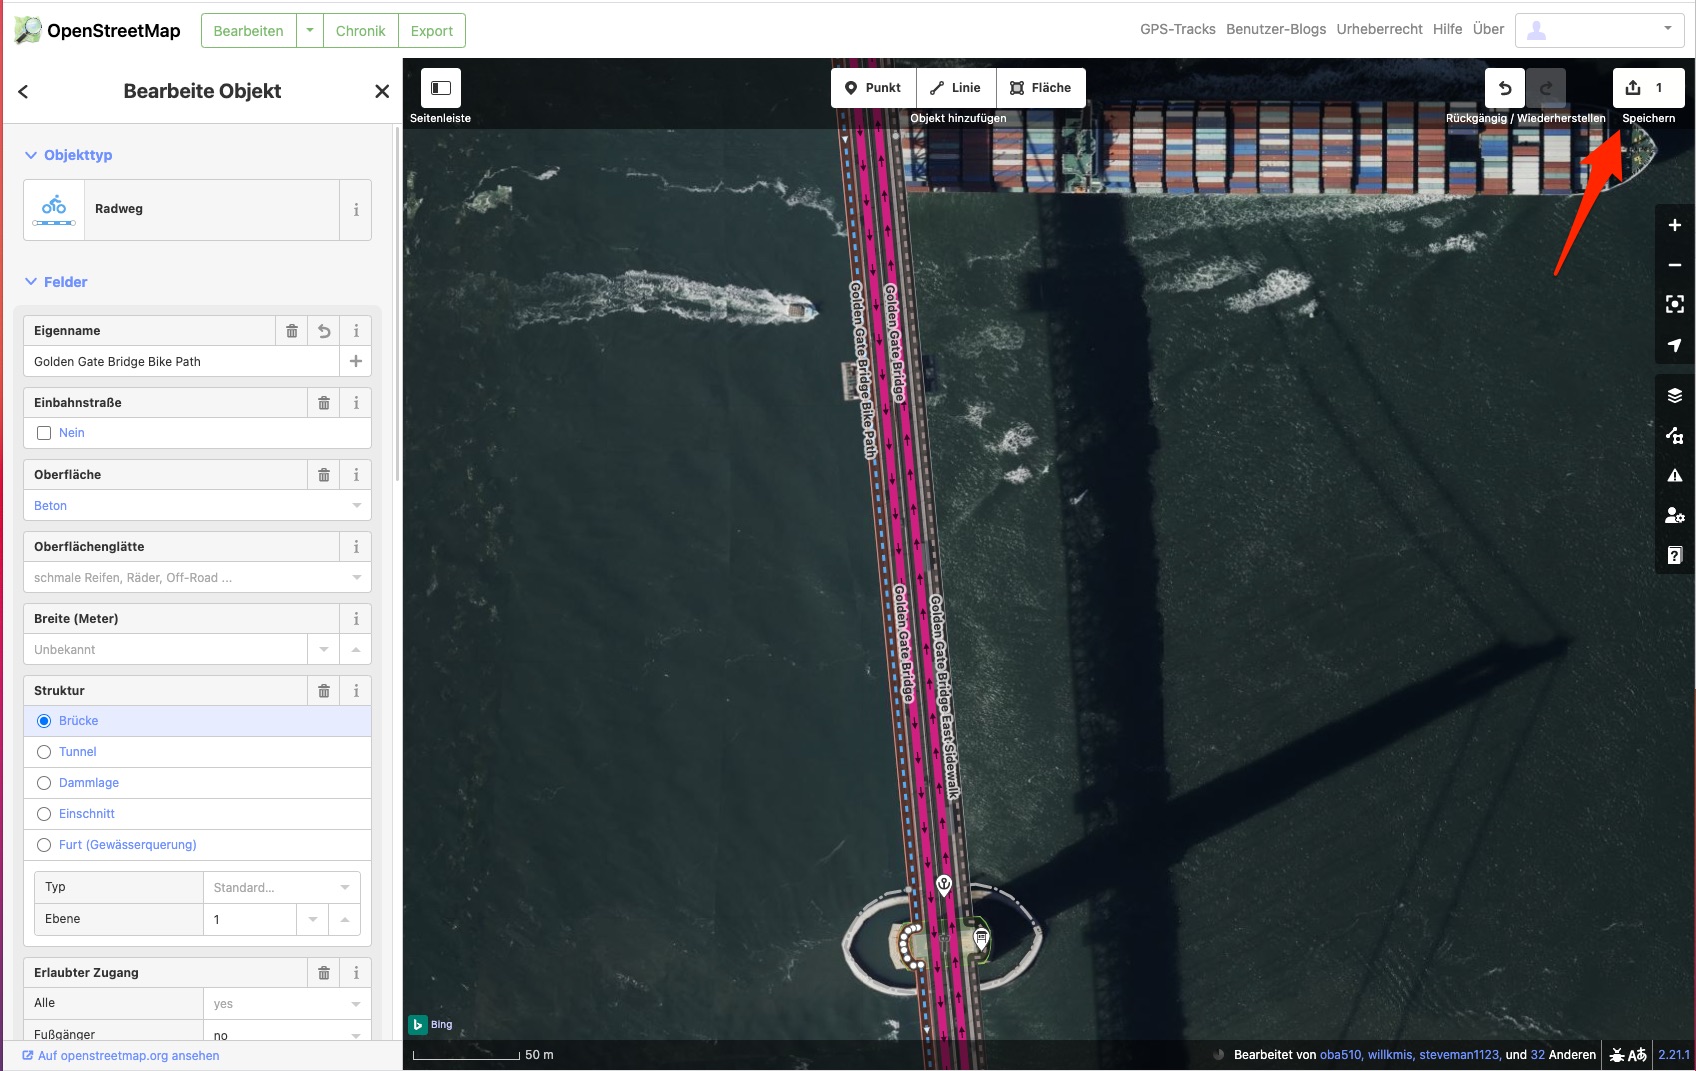Viewport: 1696px width, 1071px height.
Task: Add a Fläche object
Action: pos(1041,88)
